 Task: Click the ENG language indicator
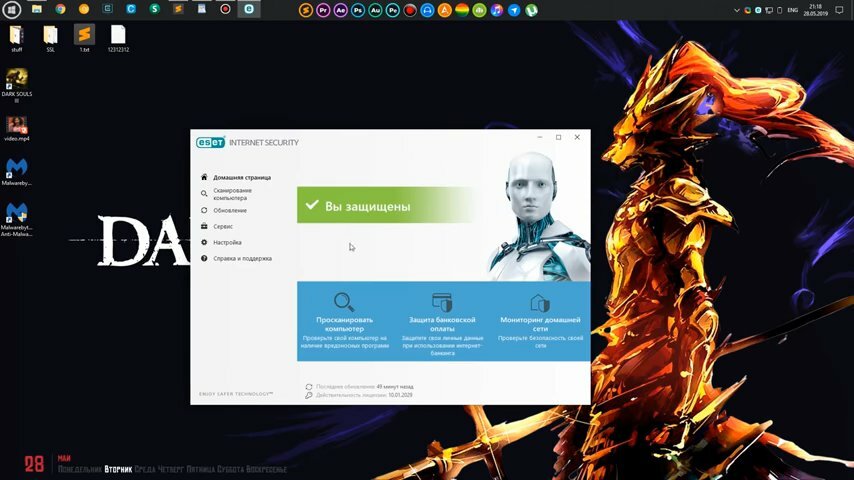(x=793, y=10)
